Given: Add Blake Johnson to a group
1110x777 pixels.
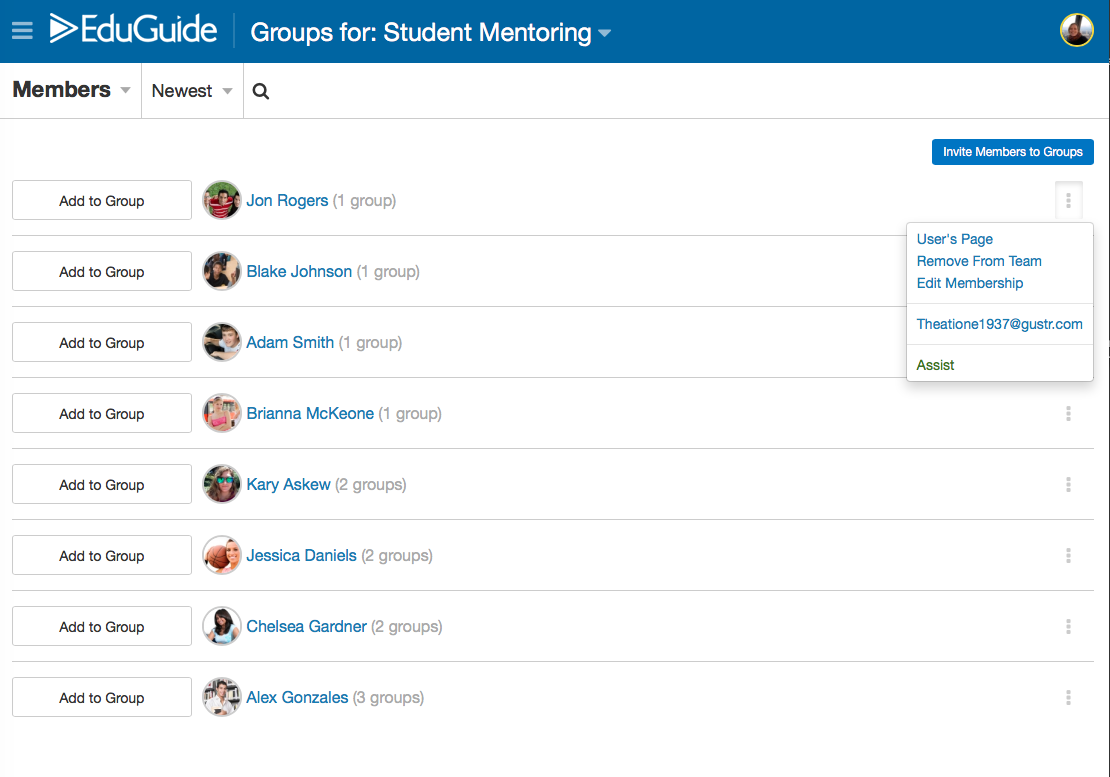Looking at the screenshot, I should click(102, 271).
